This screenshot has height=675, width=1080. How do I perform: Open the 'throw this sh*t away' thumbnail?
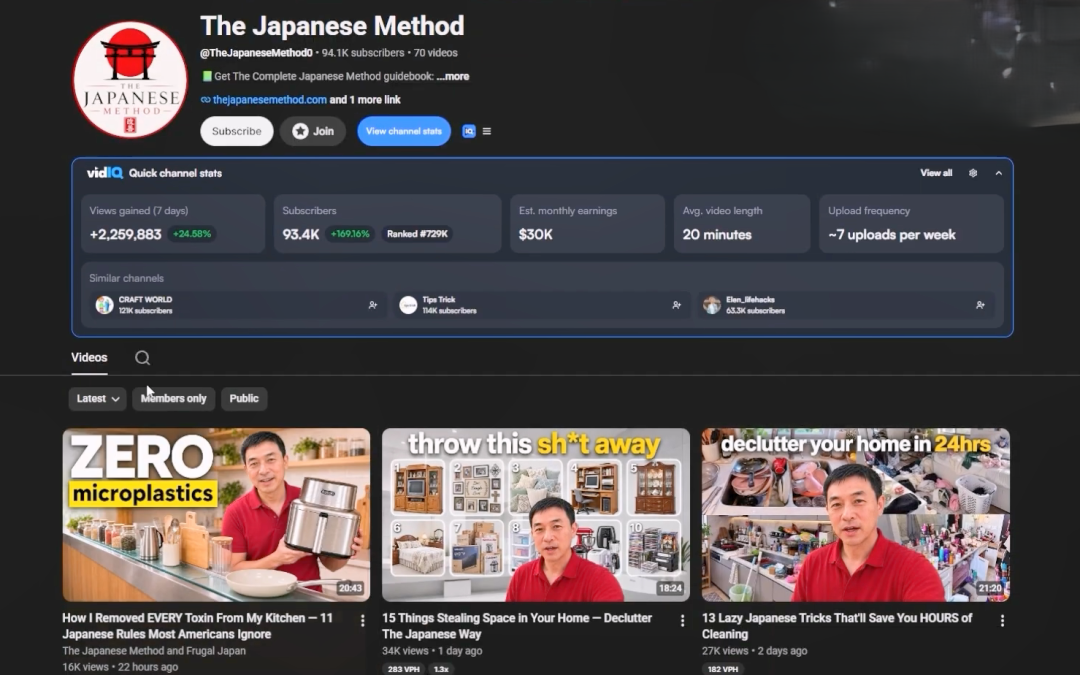coord(536,515)
